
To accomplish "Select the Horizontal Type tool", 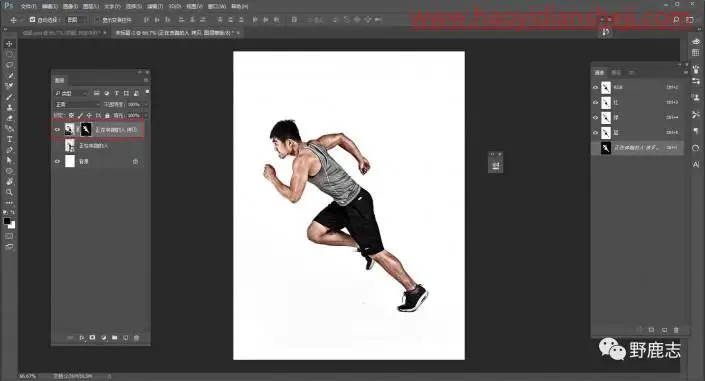I will click(x=9, y=139).
